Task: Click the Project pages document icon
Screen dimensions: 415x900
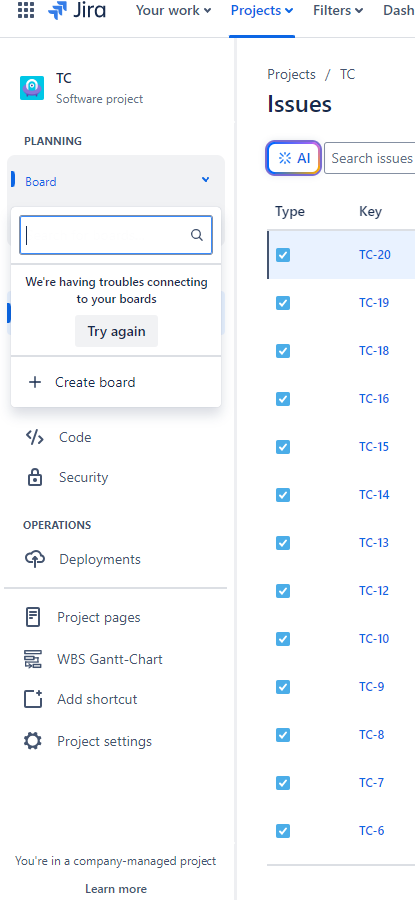Action: point(33,618)
